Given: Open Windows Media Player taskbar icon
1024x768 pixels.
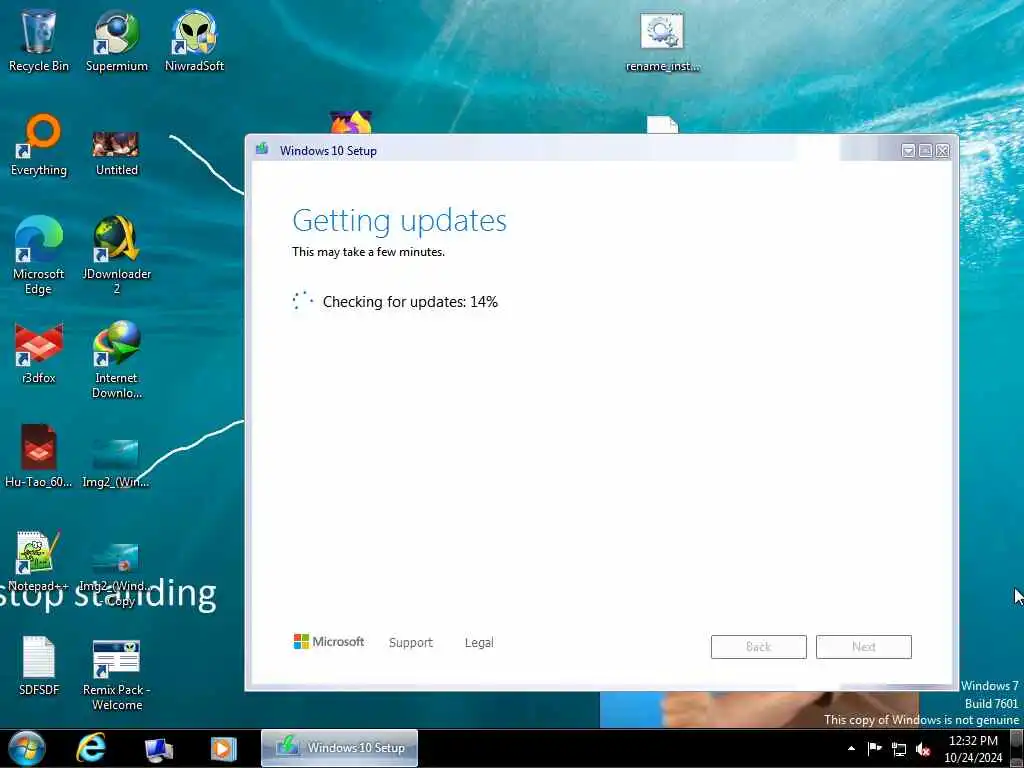Looking at the screenshot, I should tap(223, 749).
